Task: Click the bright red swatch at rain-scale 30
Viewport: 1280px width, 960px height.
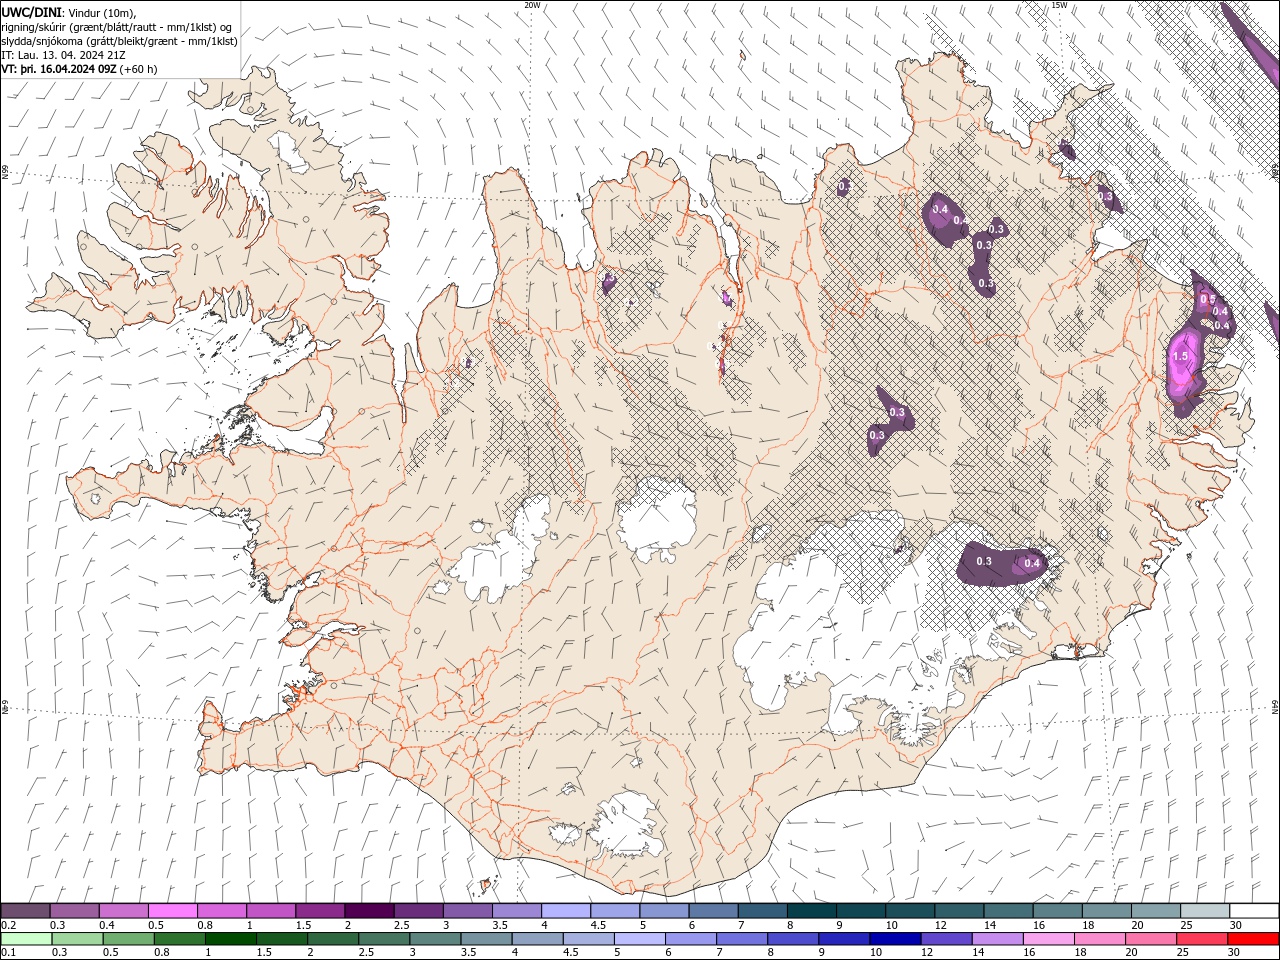Action: [x=1252, y=939]
